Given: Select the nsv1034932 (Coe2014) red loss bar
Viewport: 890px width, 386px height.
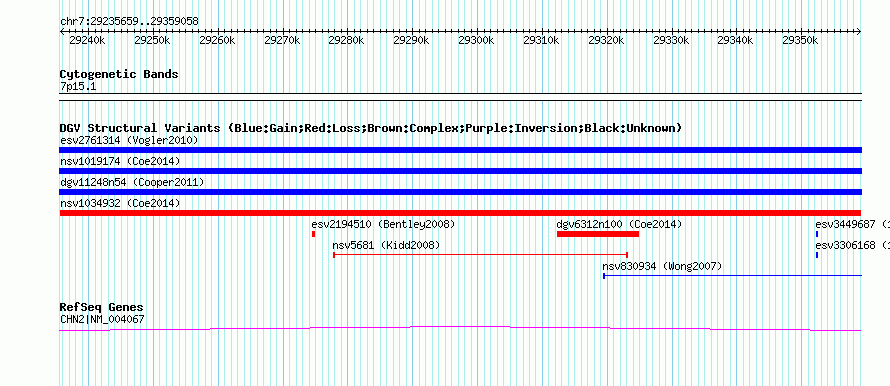Looking at the screenshot, I should tap(460, 213).
